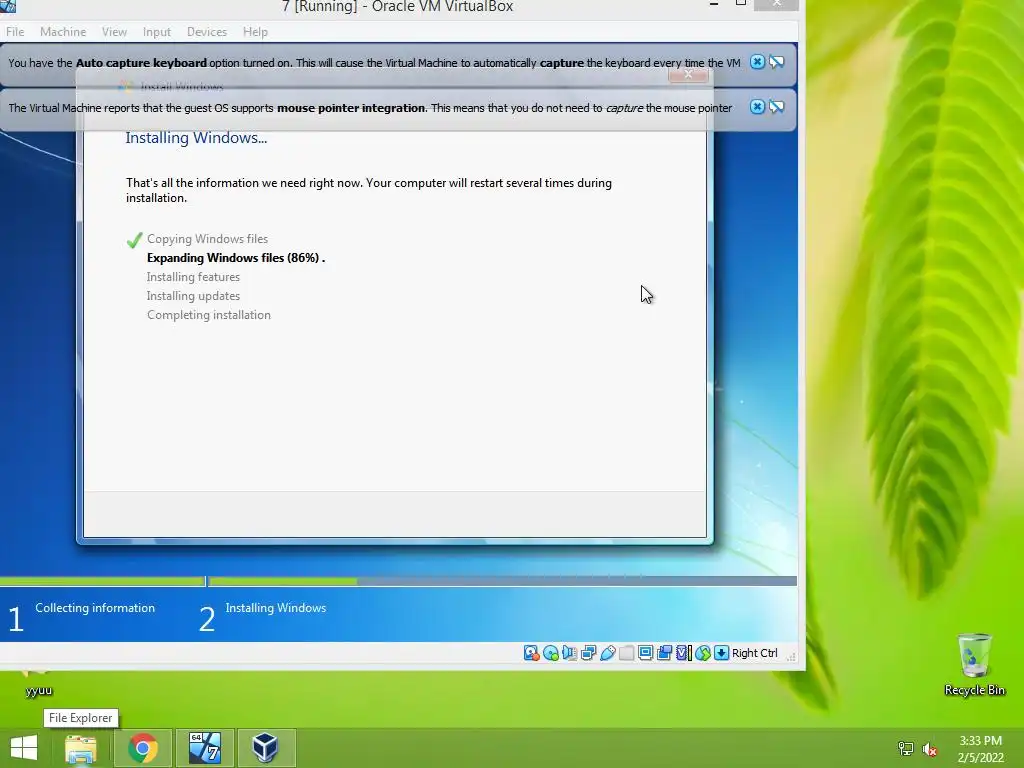Suppress future mouse pointer integration messages
Screen dimensions: 1024x768
pos(776,107)
